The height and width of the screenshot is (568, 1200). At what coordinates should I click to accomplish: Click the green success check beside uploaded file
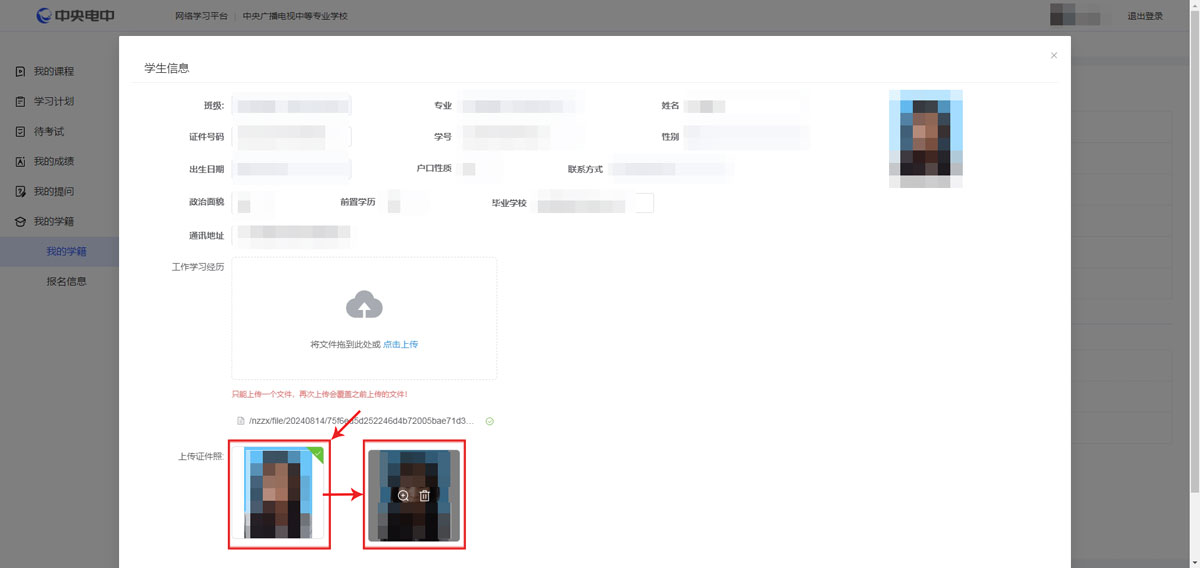(489, 421)
